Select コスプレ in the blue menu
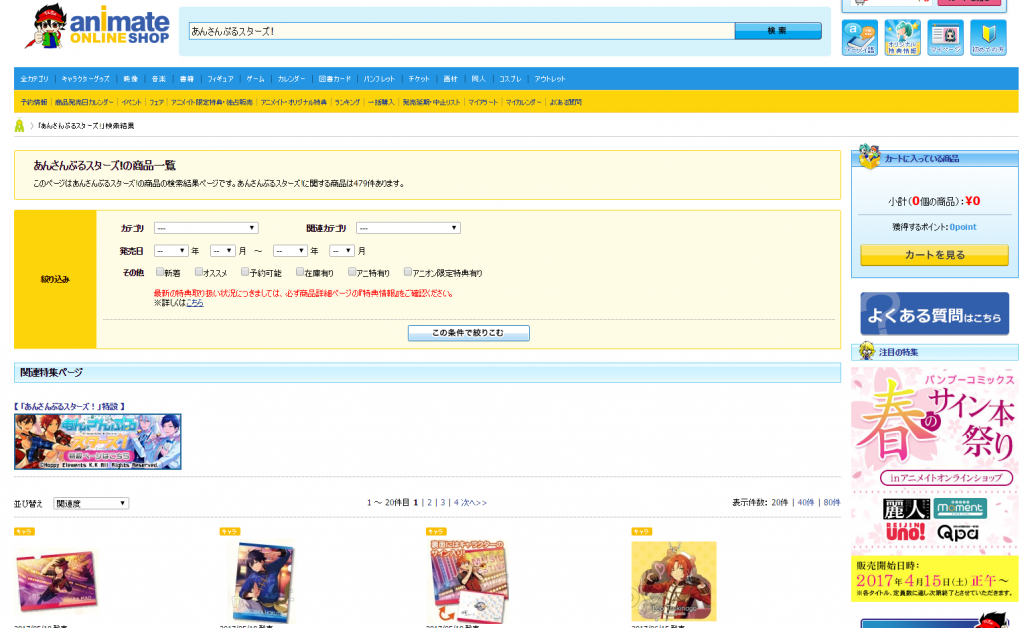Screen dimensions: 1024x628 (510, 79)
